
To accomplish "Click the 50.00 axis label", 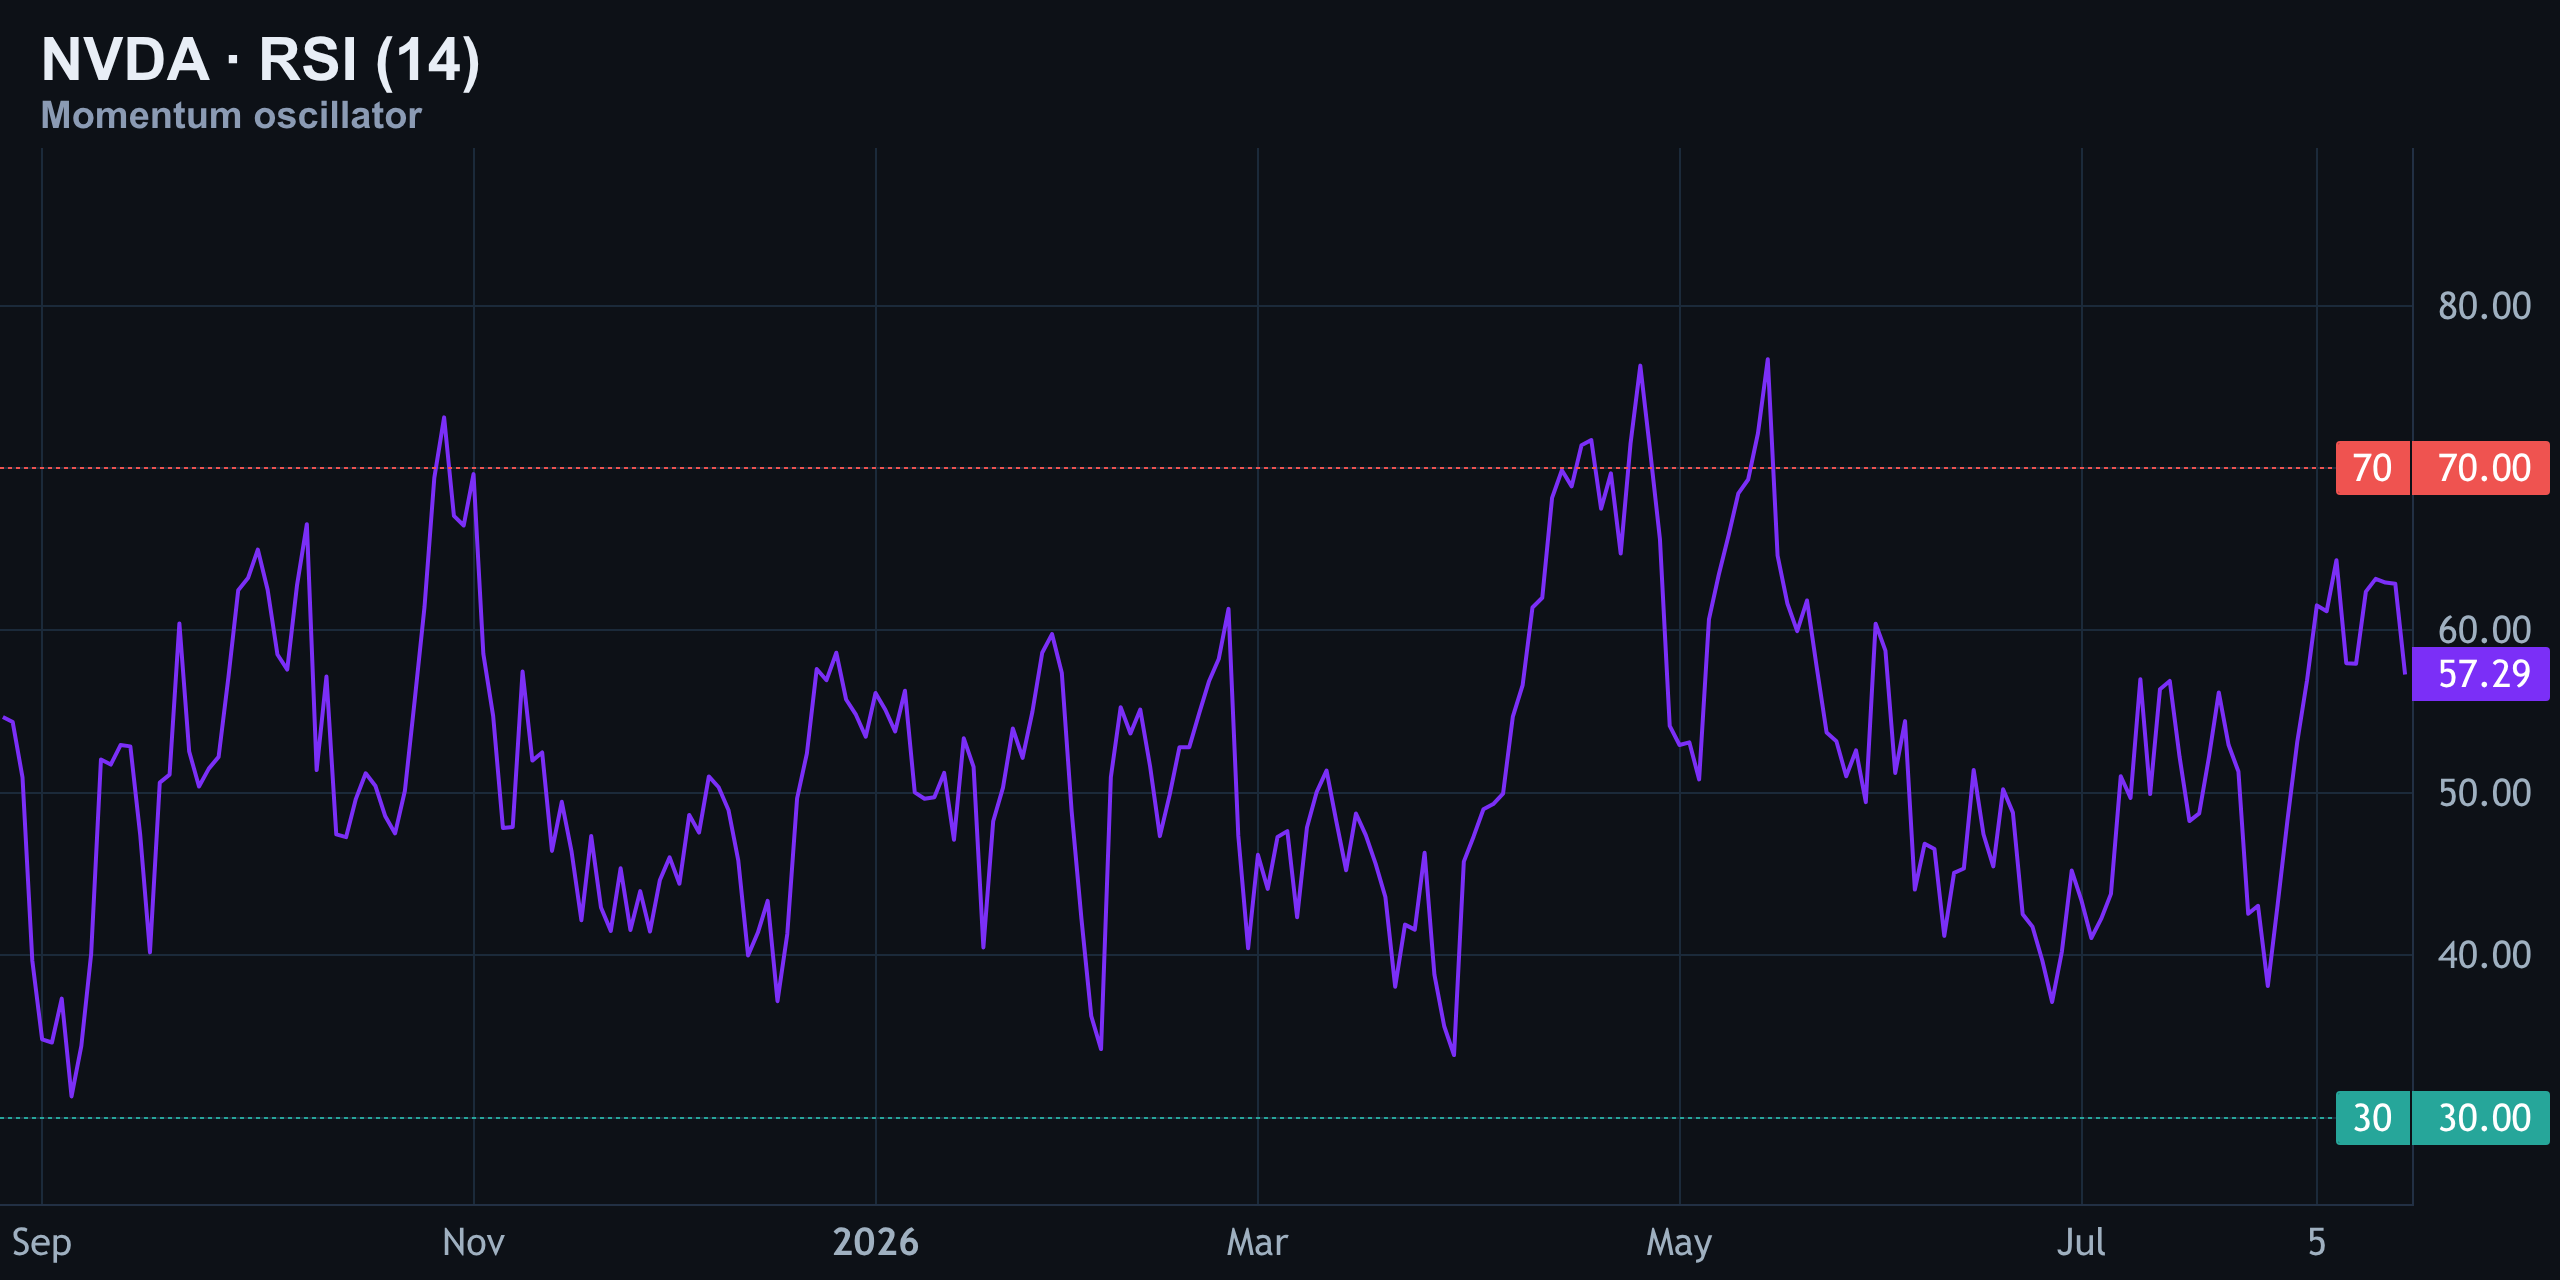I will point(2484,793).
